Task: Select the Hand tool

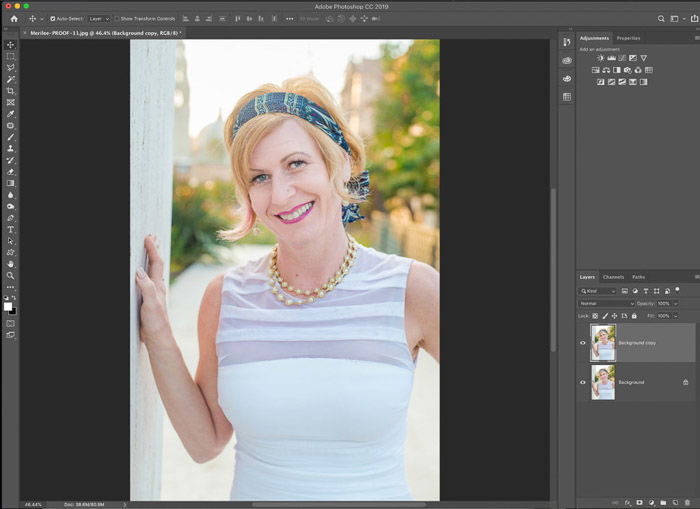Action: point(10,264)
